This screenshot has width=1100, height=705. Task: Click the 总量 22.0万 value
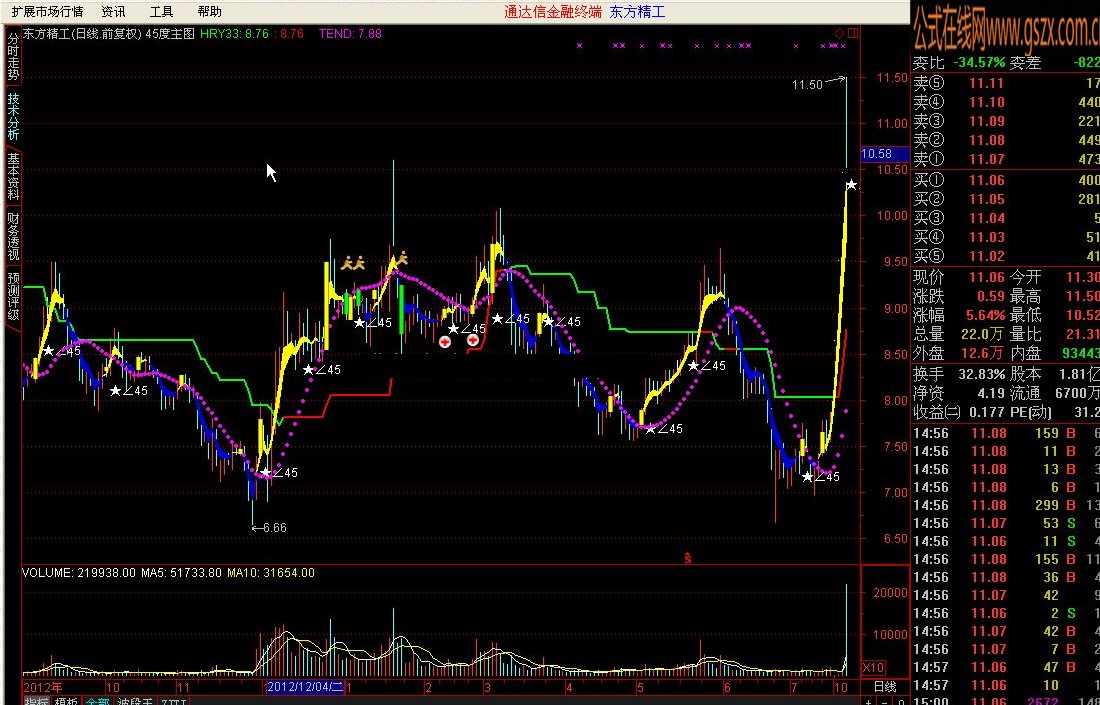click(x=984, y=335)
